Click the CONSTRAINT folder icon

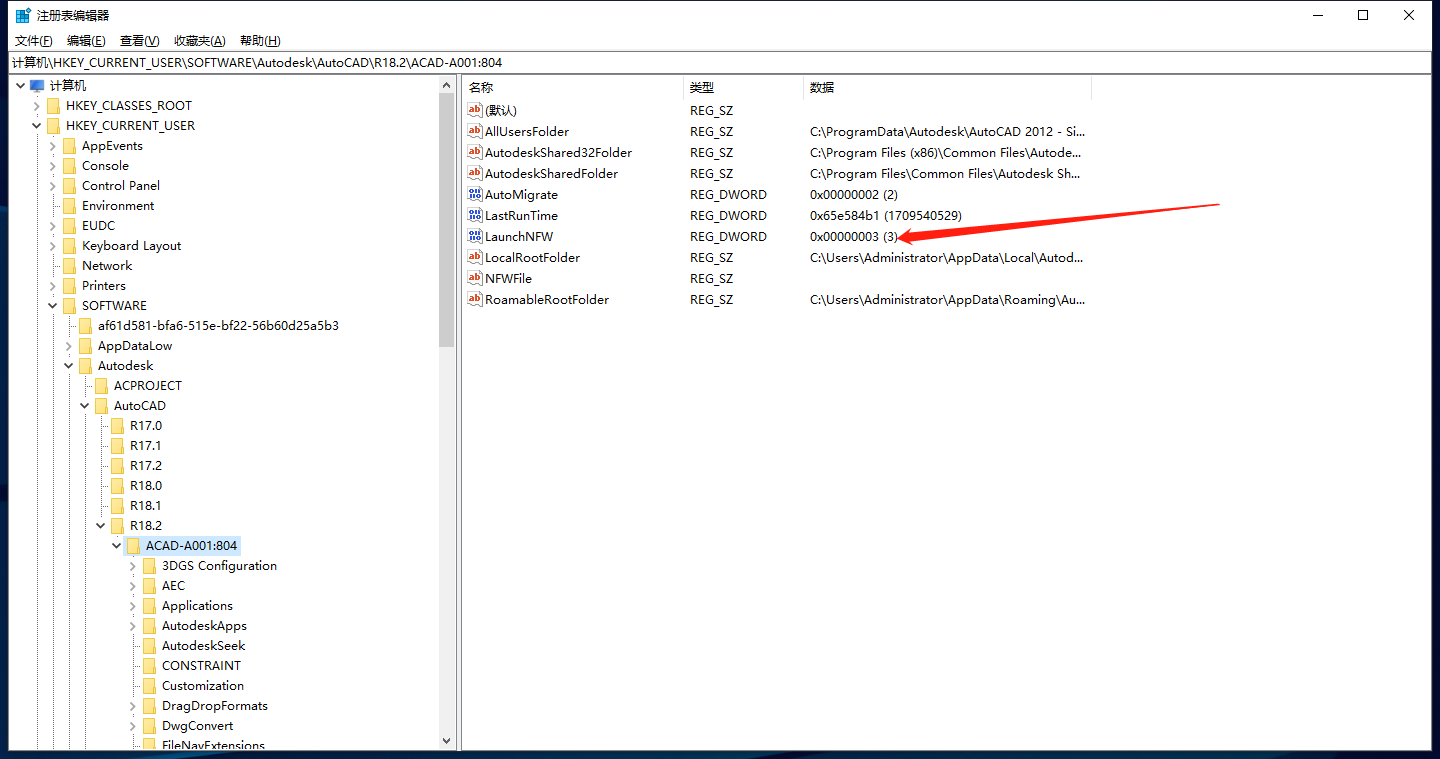tap(149, 666)
